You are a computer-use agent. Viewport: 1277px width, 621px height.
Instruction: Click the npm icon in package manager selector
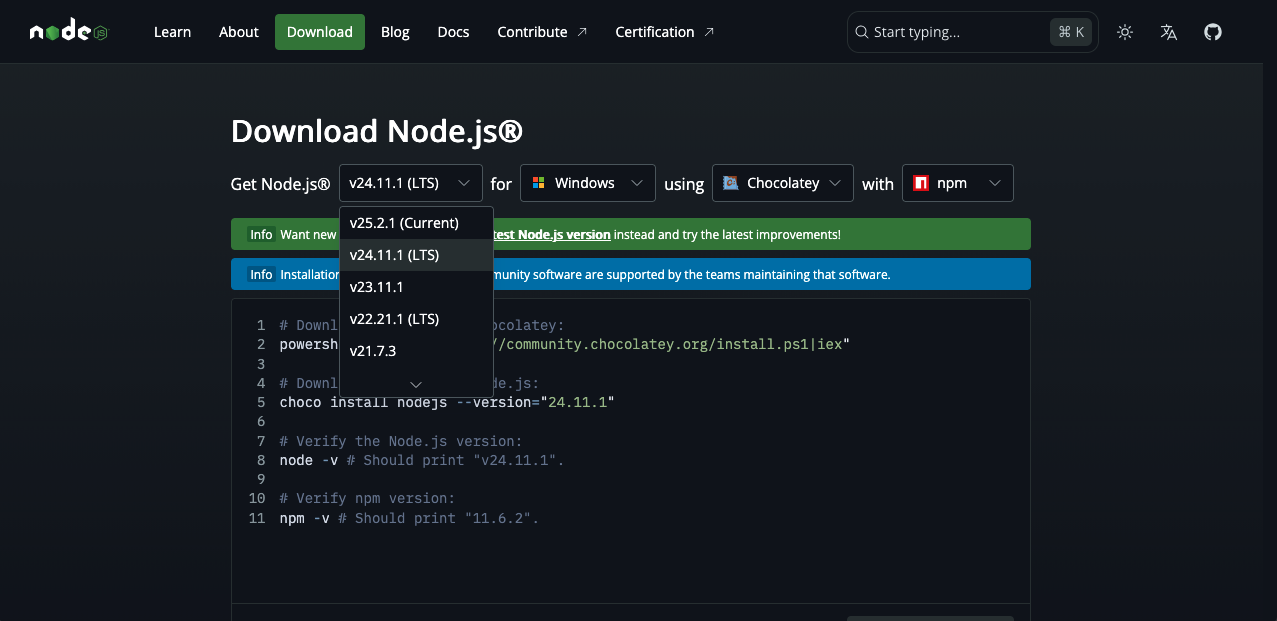pos(921,183)
